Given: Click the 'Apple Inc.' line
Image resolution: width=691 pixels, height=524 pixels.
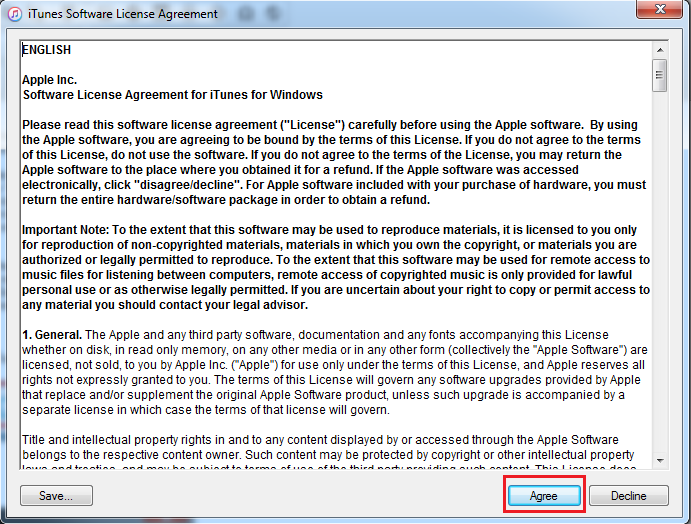Looking at the screenshot, I should (49, 79).
